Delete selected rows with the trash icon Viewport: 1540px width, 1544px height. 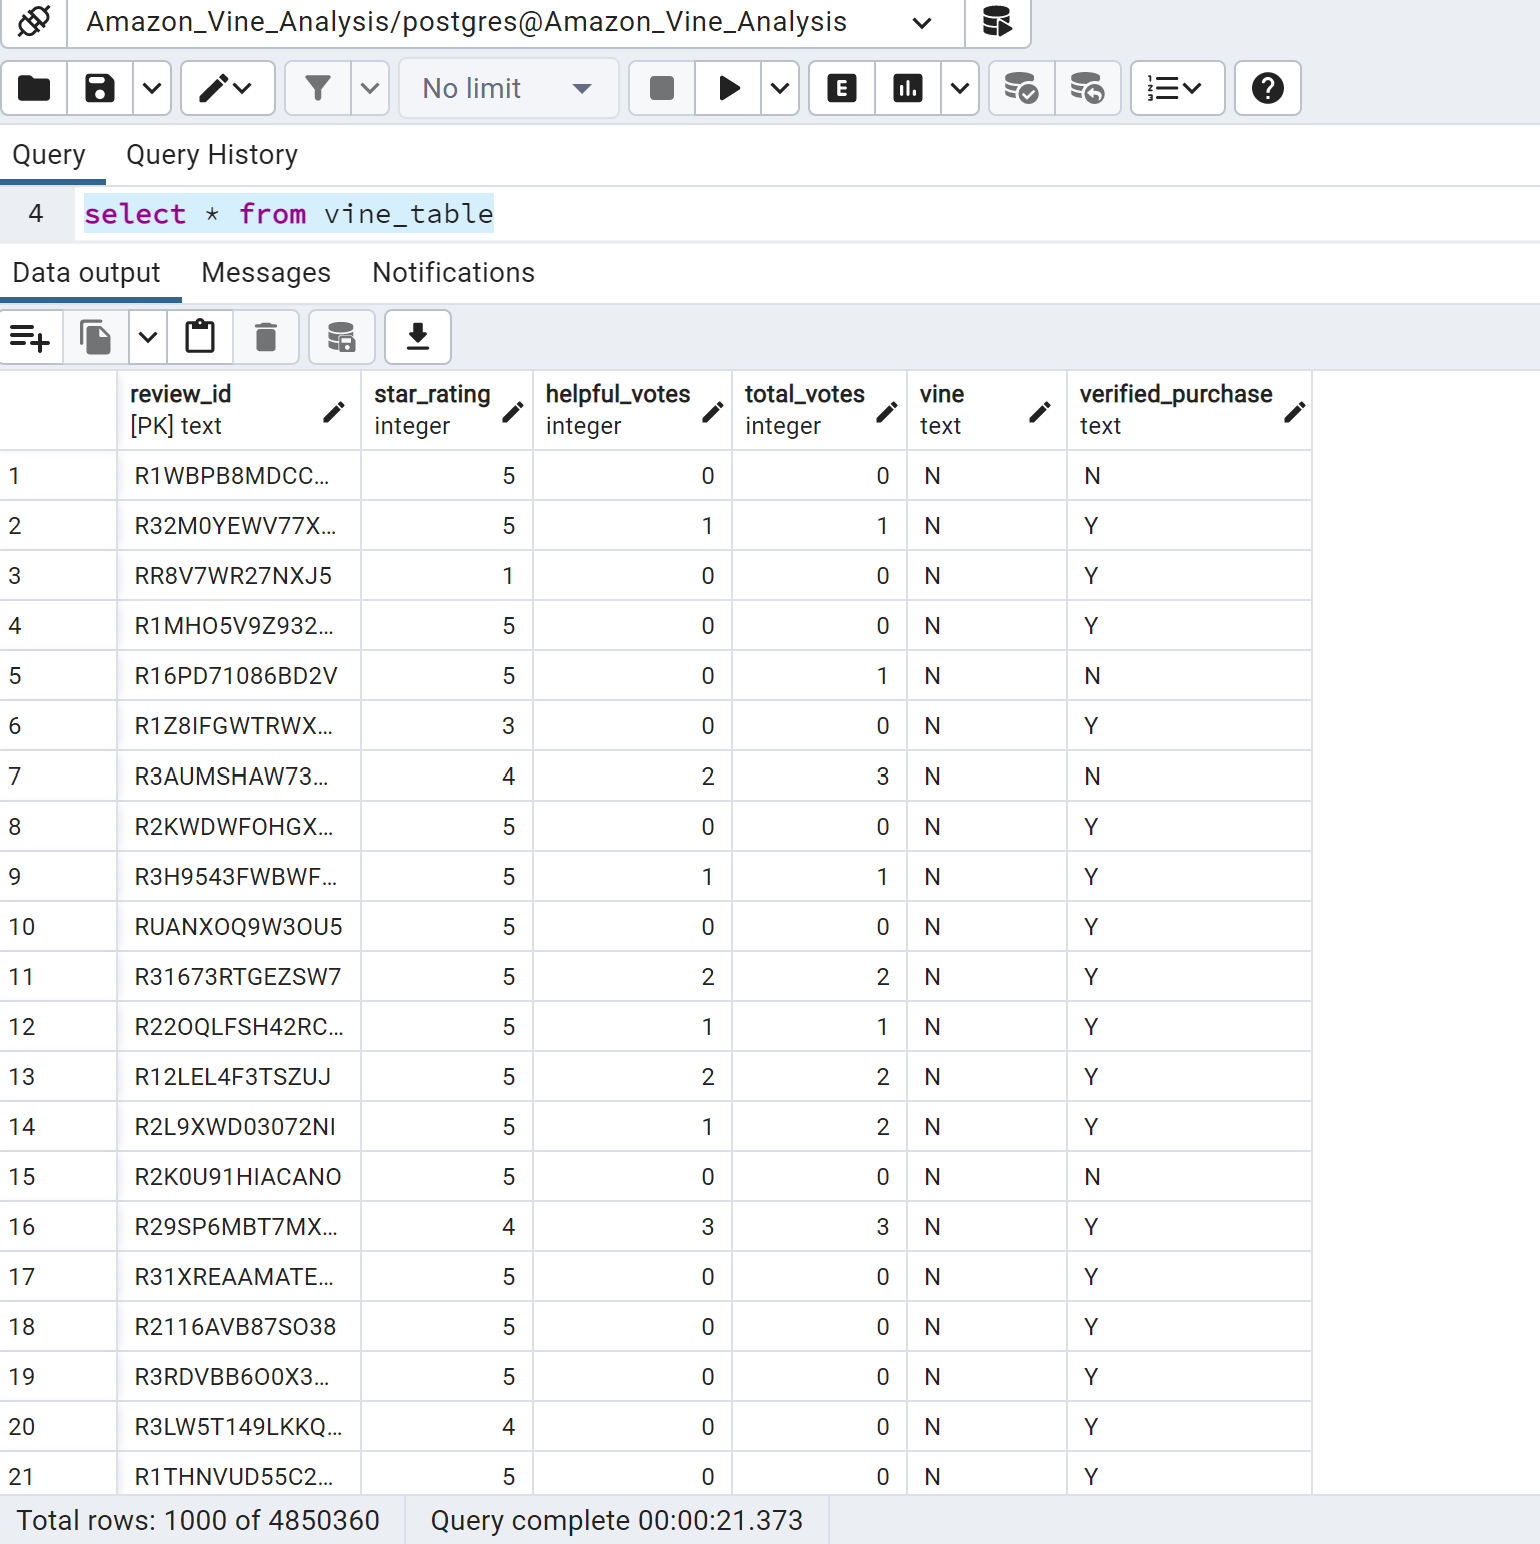tap(265, 337)
